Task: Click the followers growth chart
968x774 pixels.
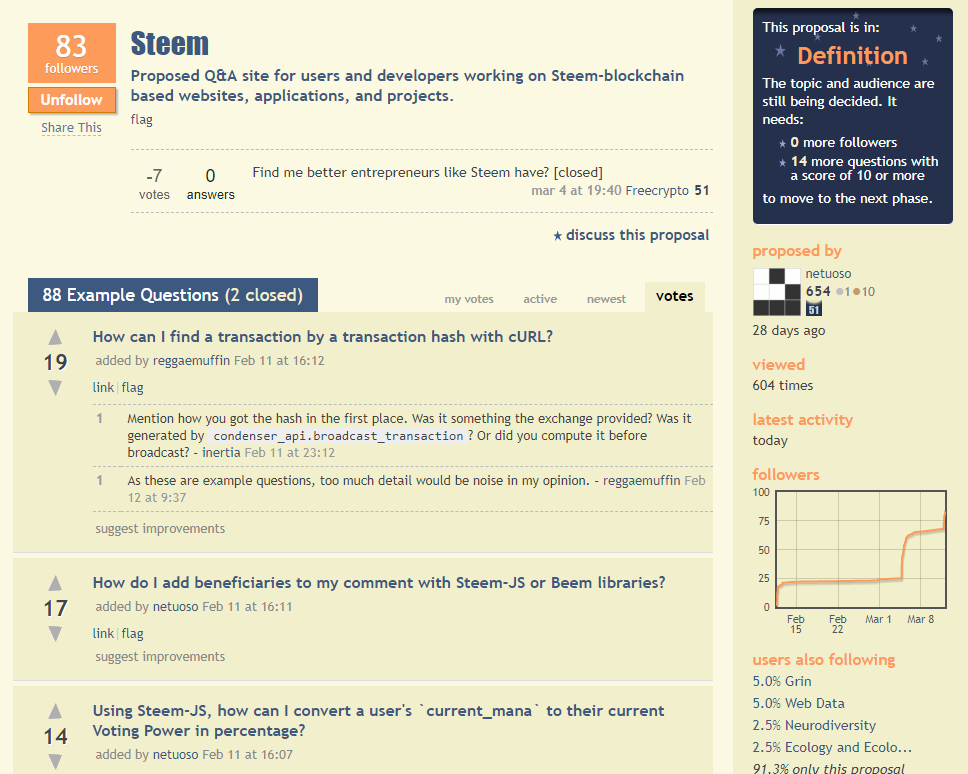Action: [x=861, y=549]
